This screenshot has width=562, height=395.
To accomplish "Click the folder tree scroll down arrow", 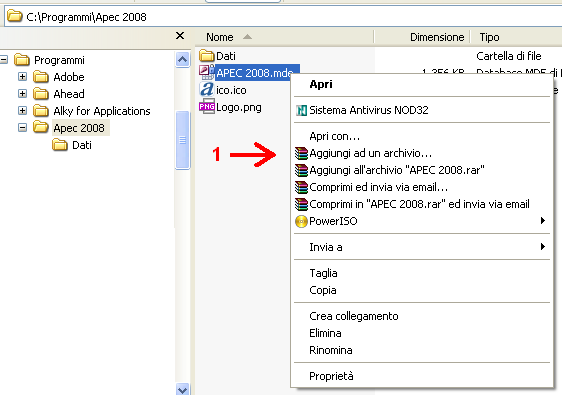I will (182, 389).
